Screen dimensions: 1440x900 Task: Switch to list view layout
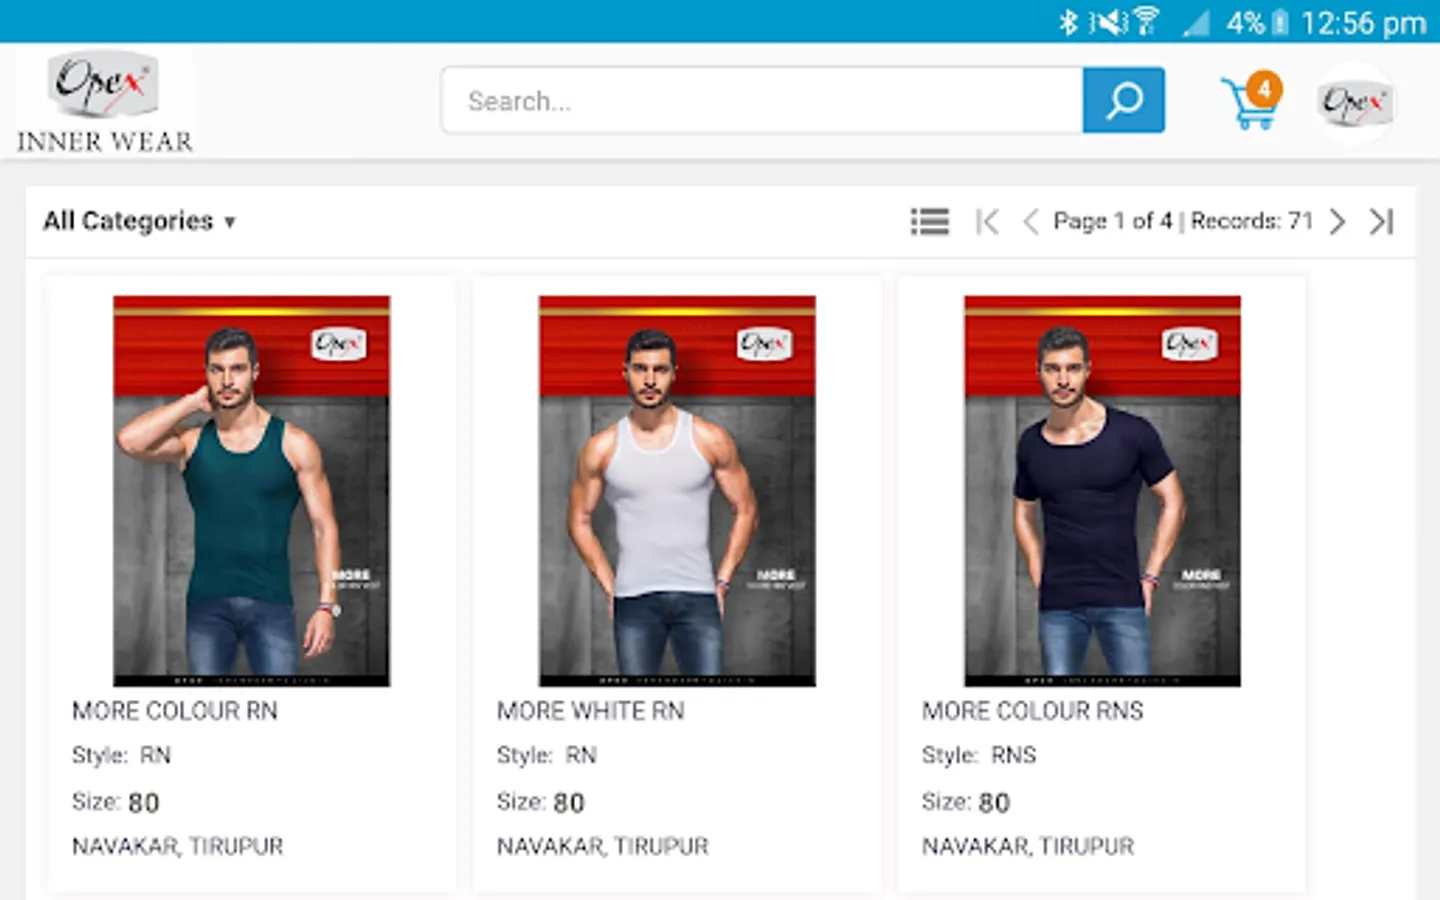pos(930,221)
